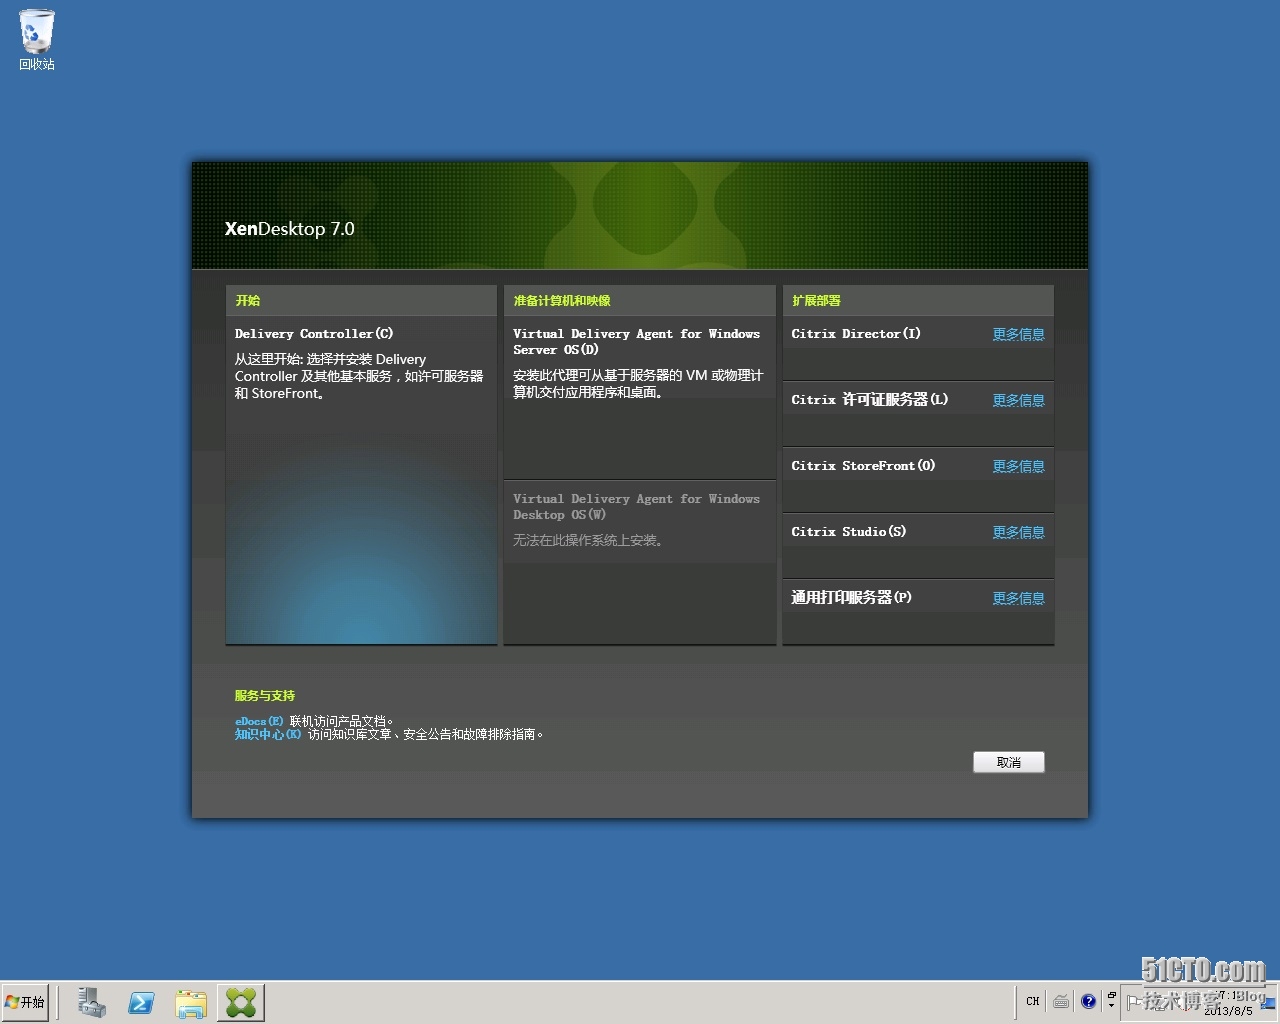Open 更多信息 for 通用打印服务器
Viewport: 1280px width, 1024px height.
coord(1018,599)
